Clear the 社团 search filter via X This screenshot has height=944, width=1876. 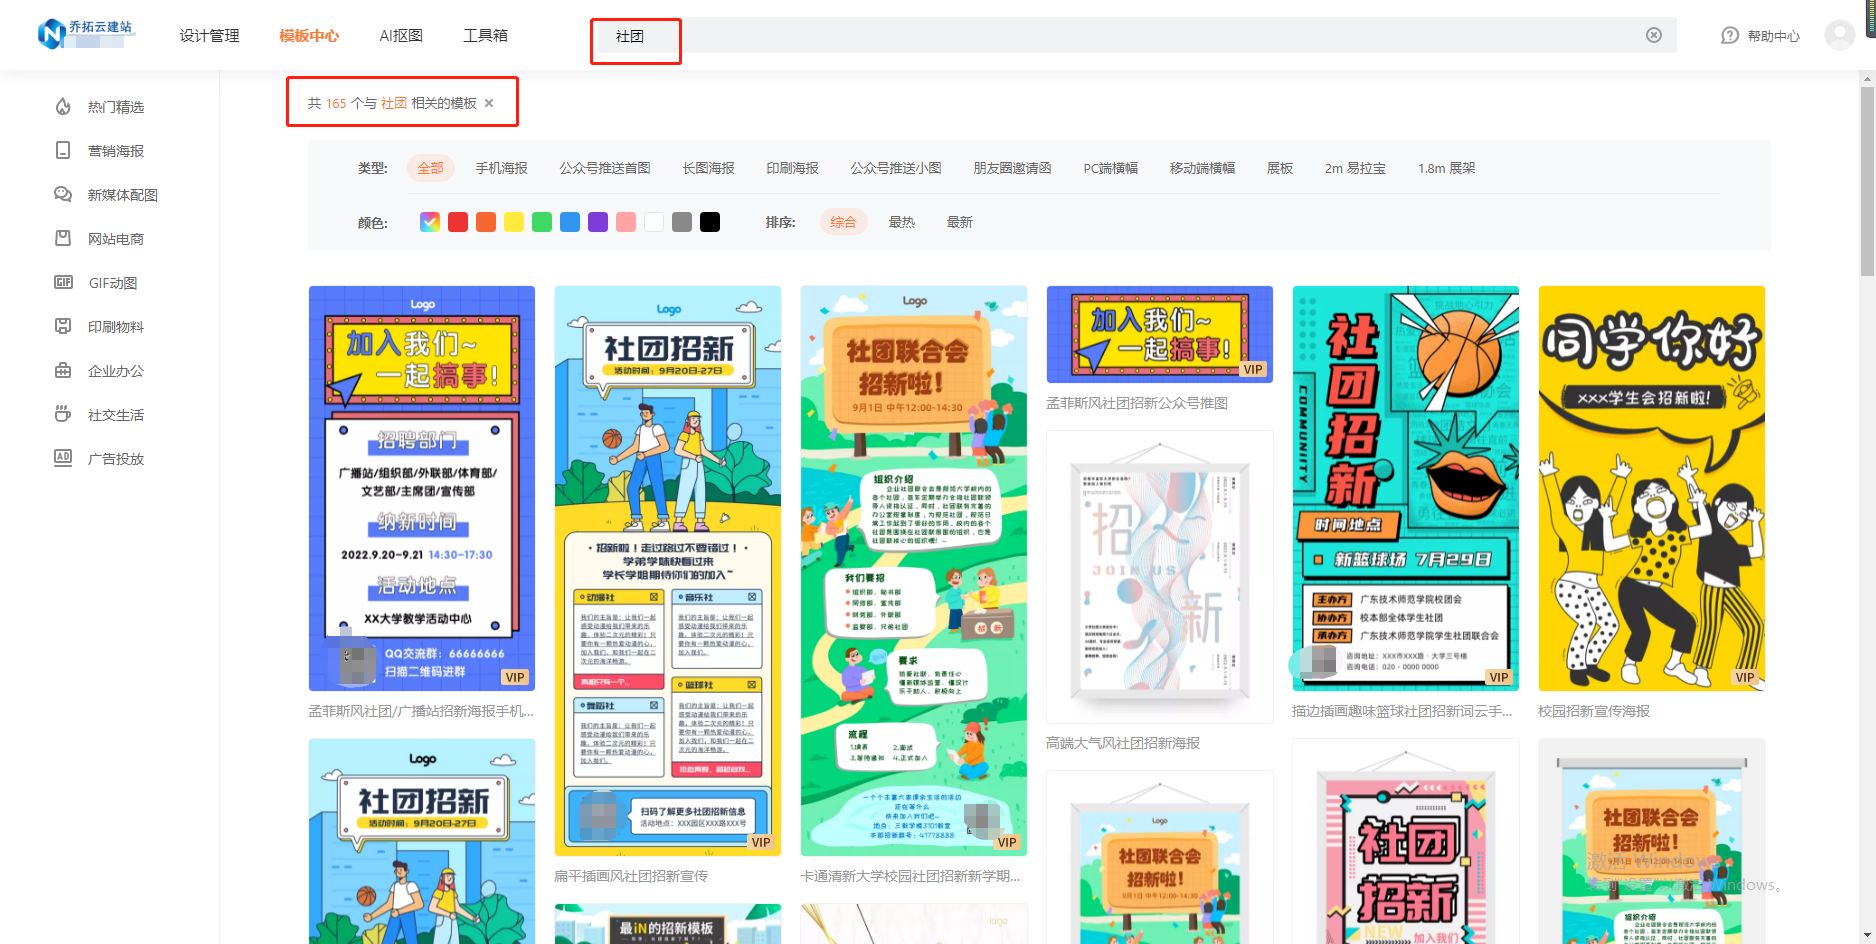[489, 103]
